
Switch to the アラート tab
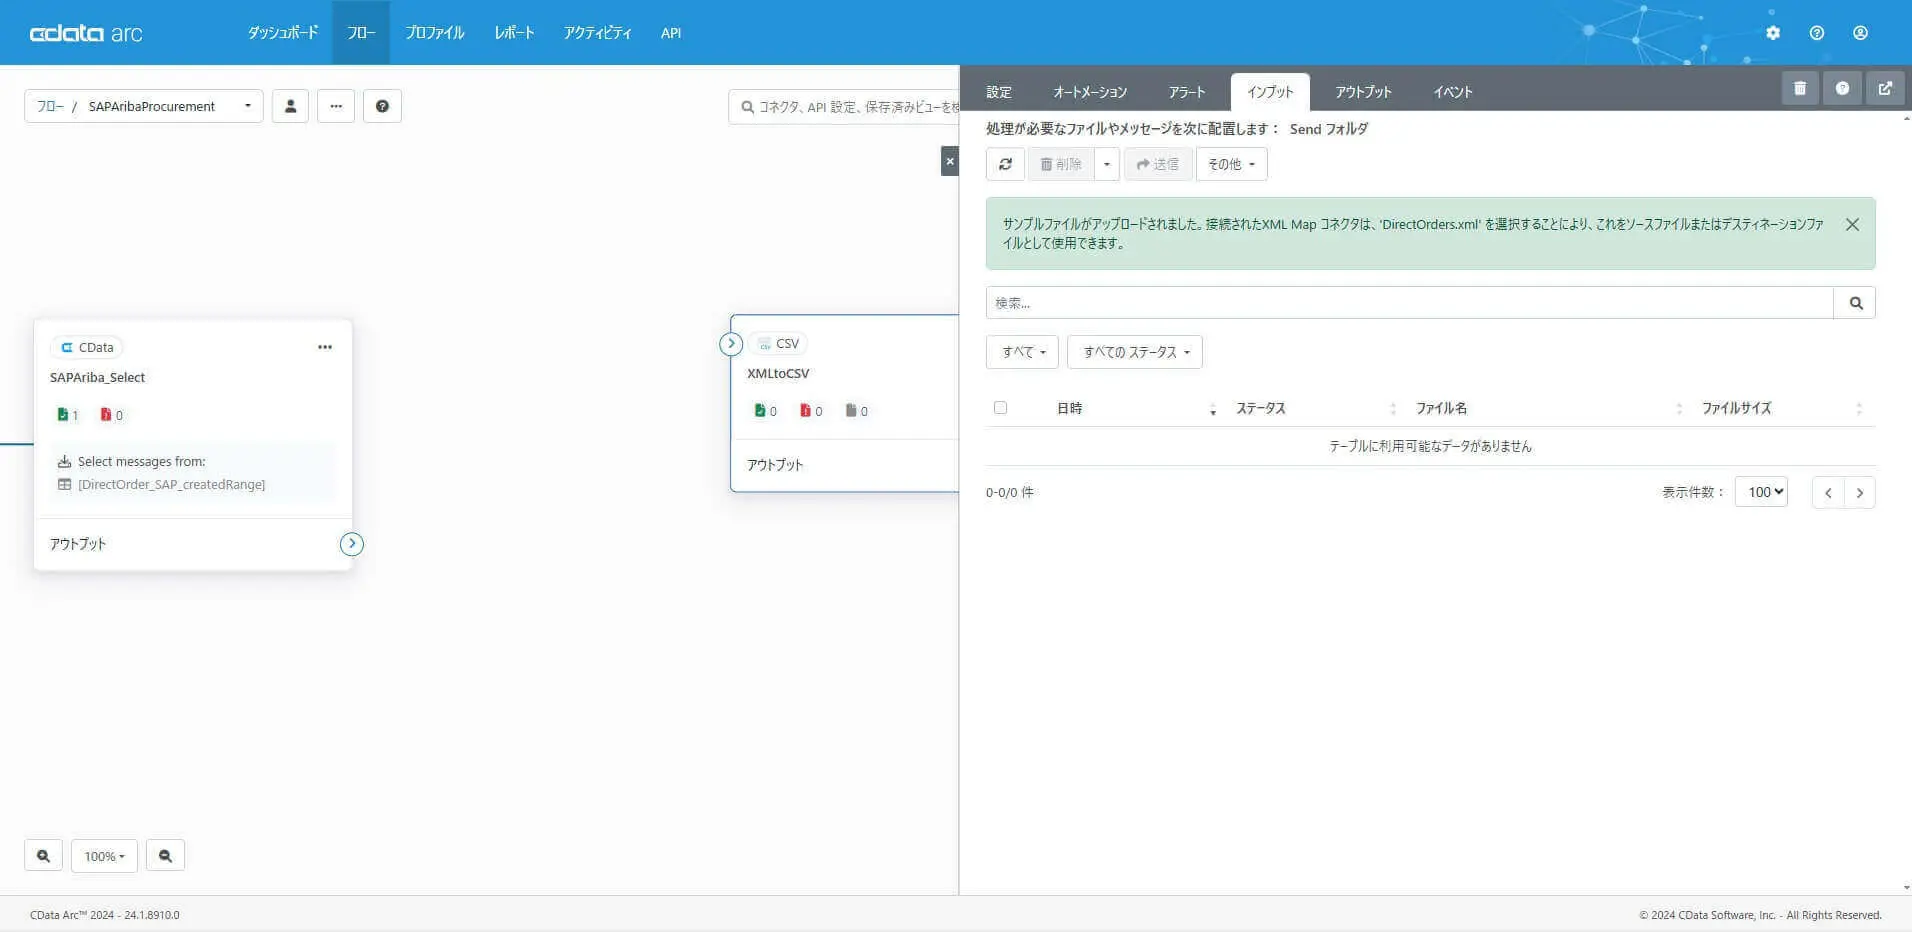[x=1187, y=92]
